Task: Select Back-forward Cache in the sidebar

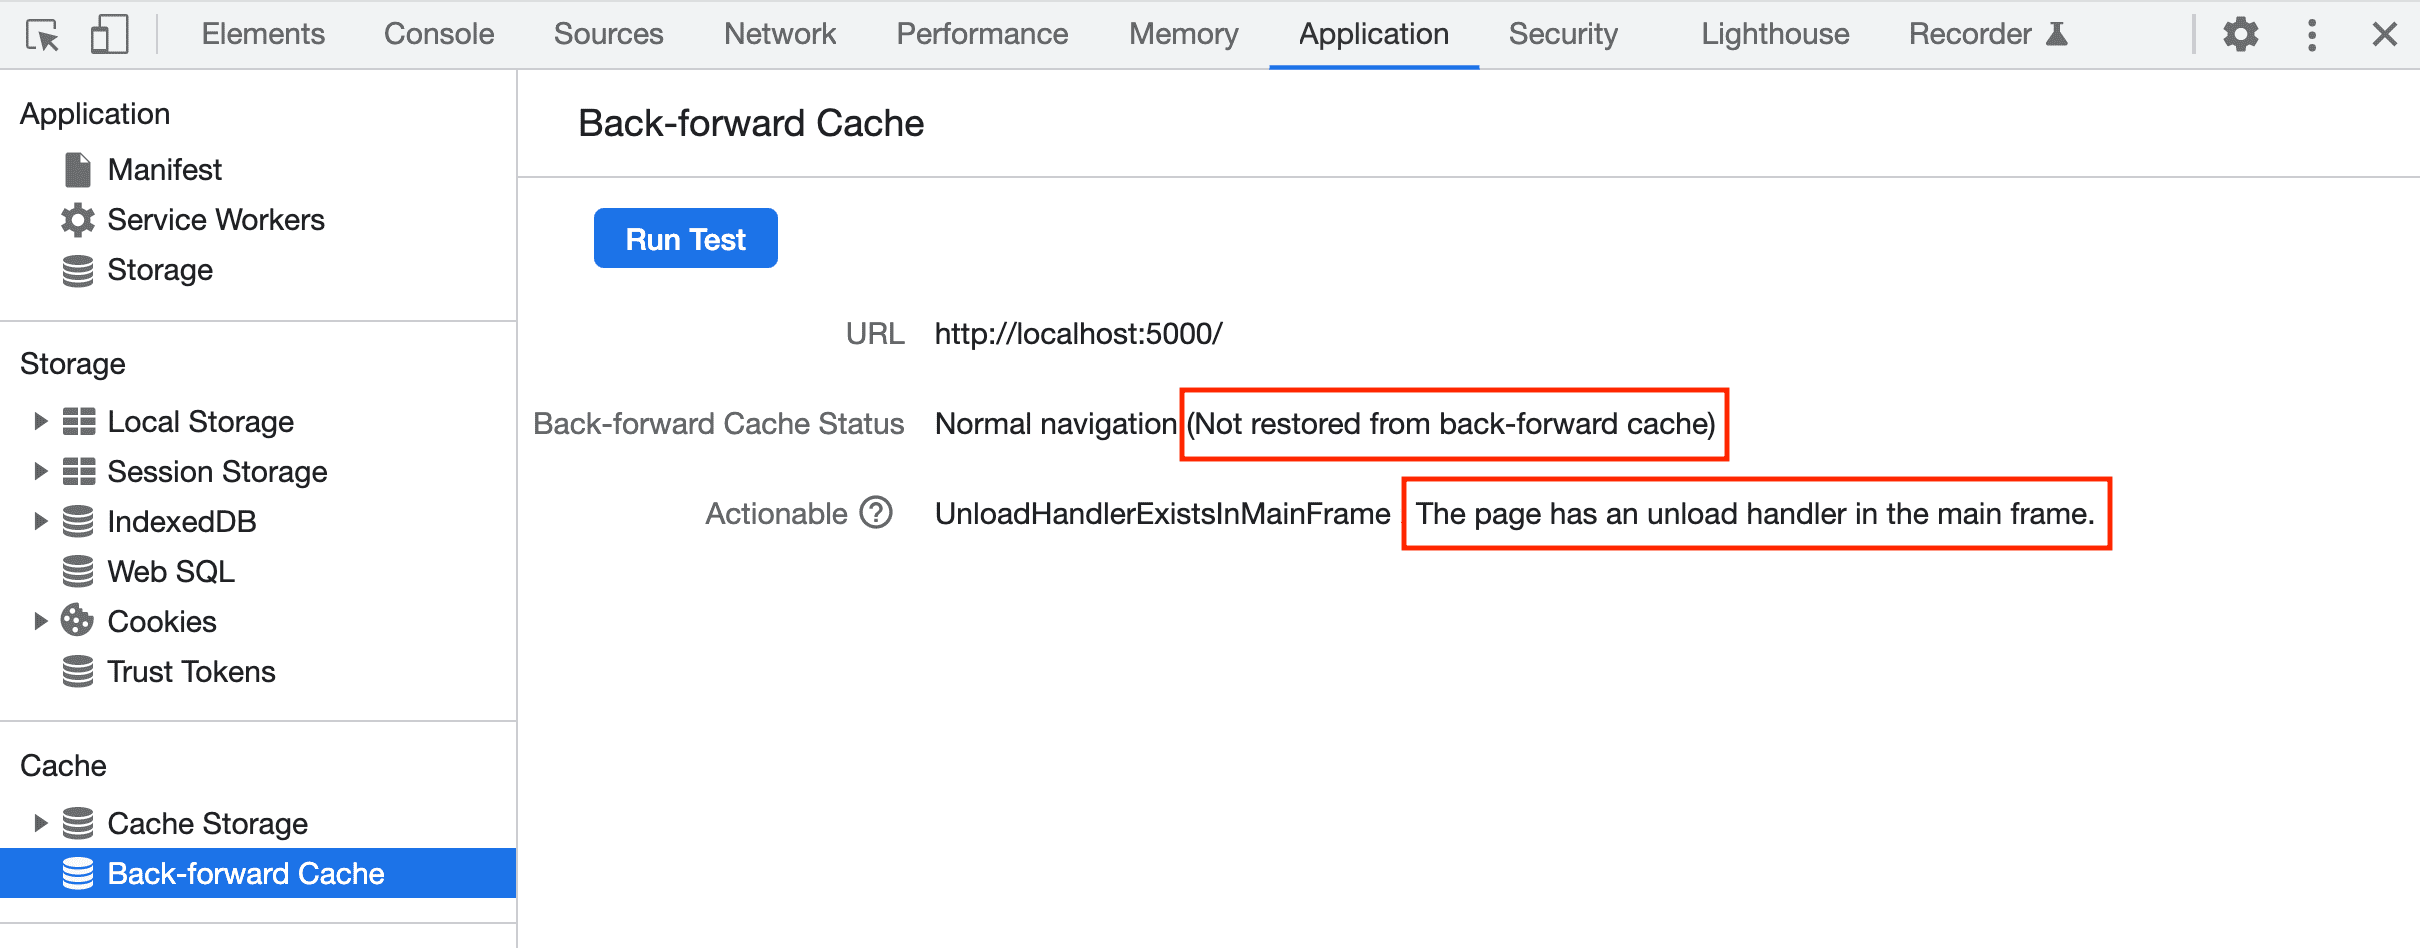Action: click(245, 873)
